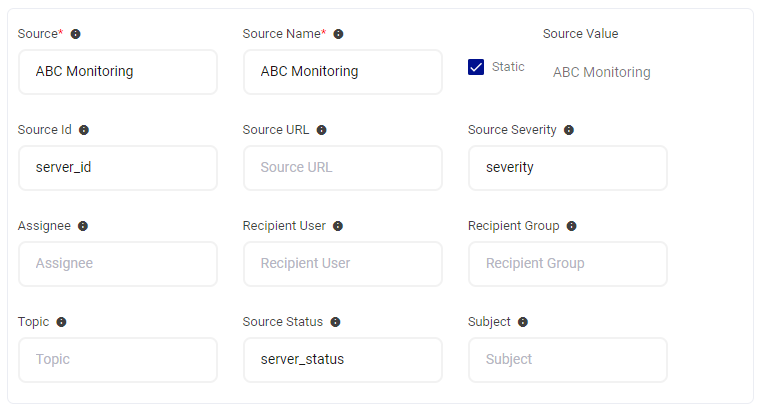Click the Source Id field with server_id
The image size is (763, 409).
pos(117,168)
